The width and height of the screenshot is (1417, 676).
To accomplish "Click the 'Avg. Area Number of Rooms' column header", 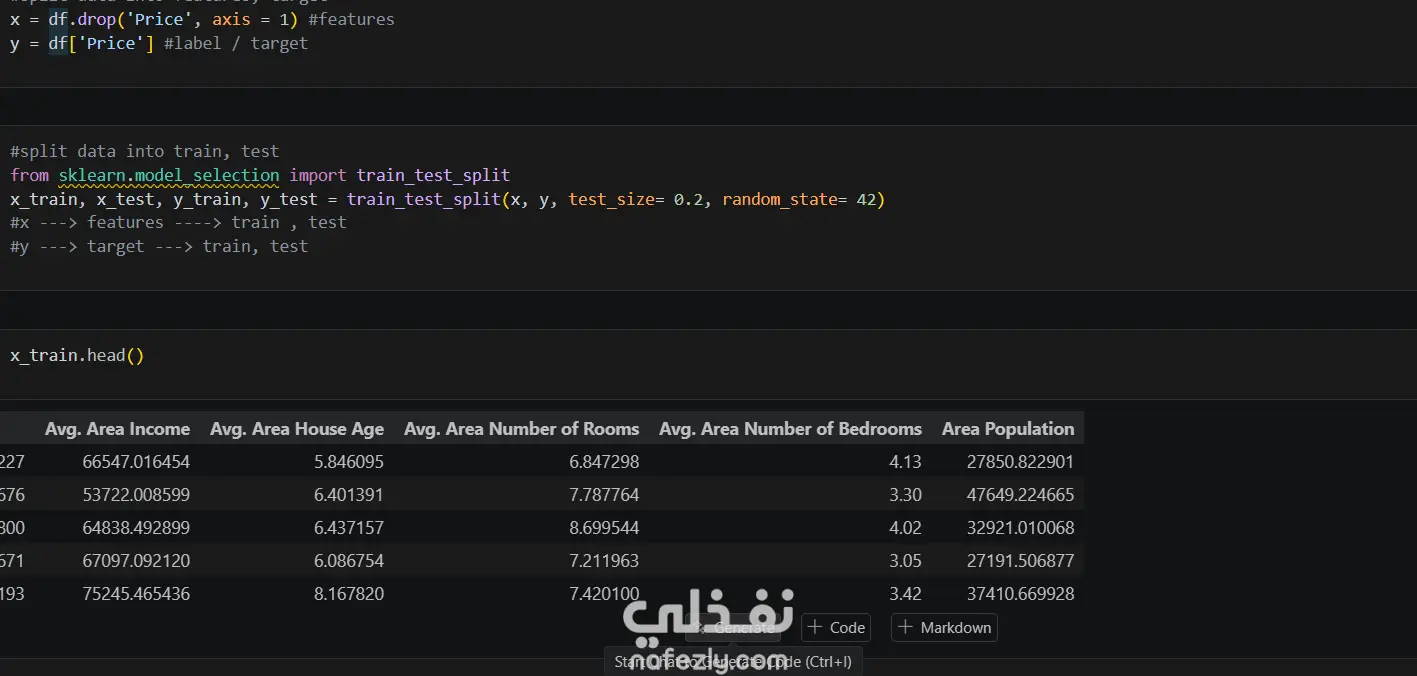I will pyautogui.click(x=521, y=429).
